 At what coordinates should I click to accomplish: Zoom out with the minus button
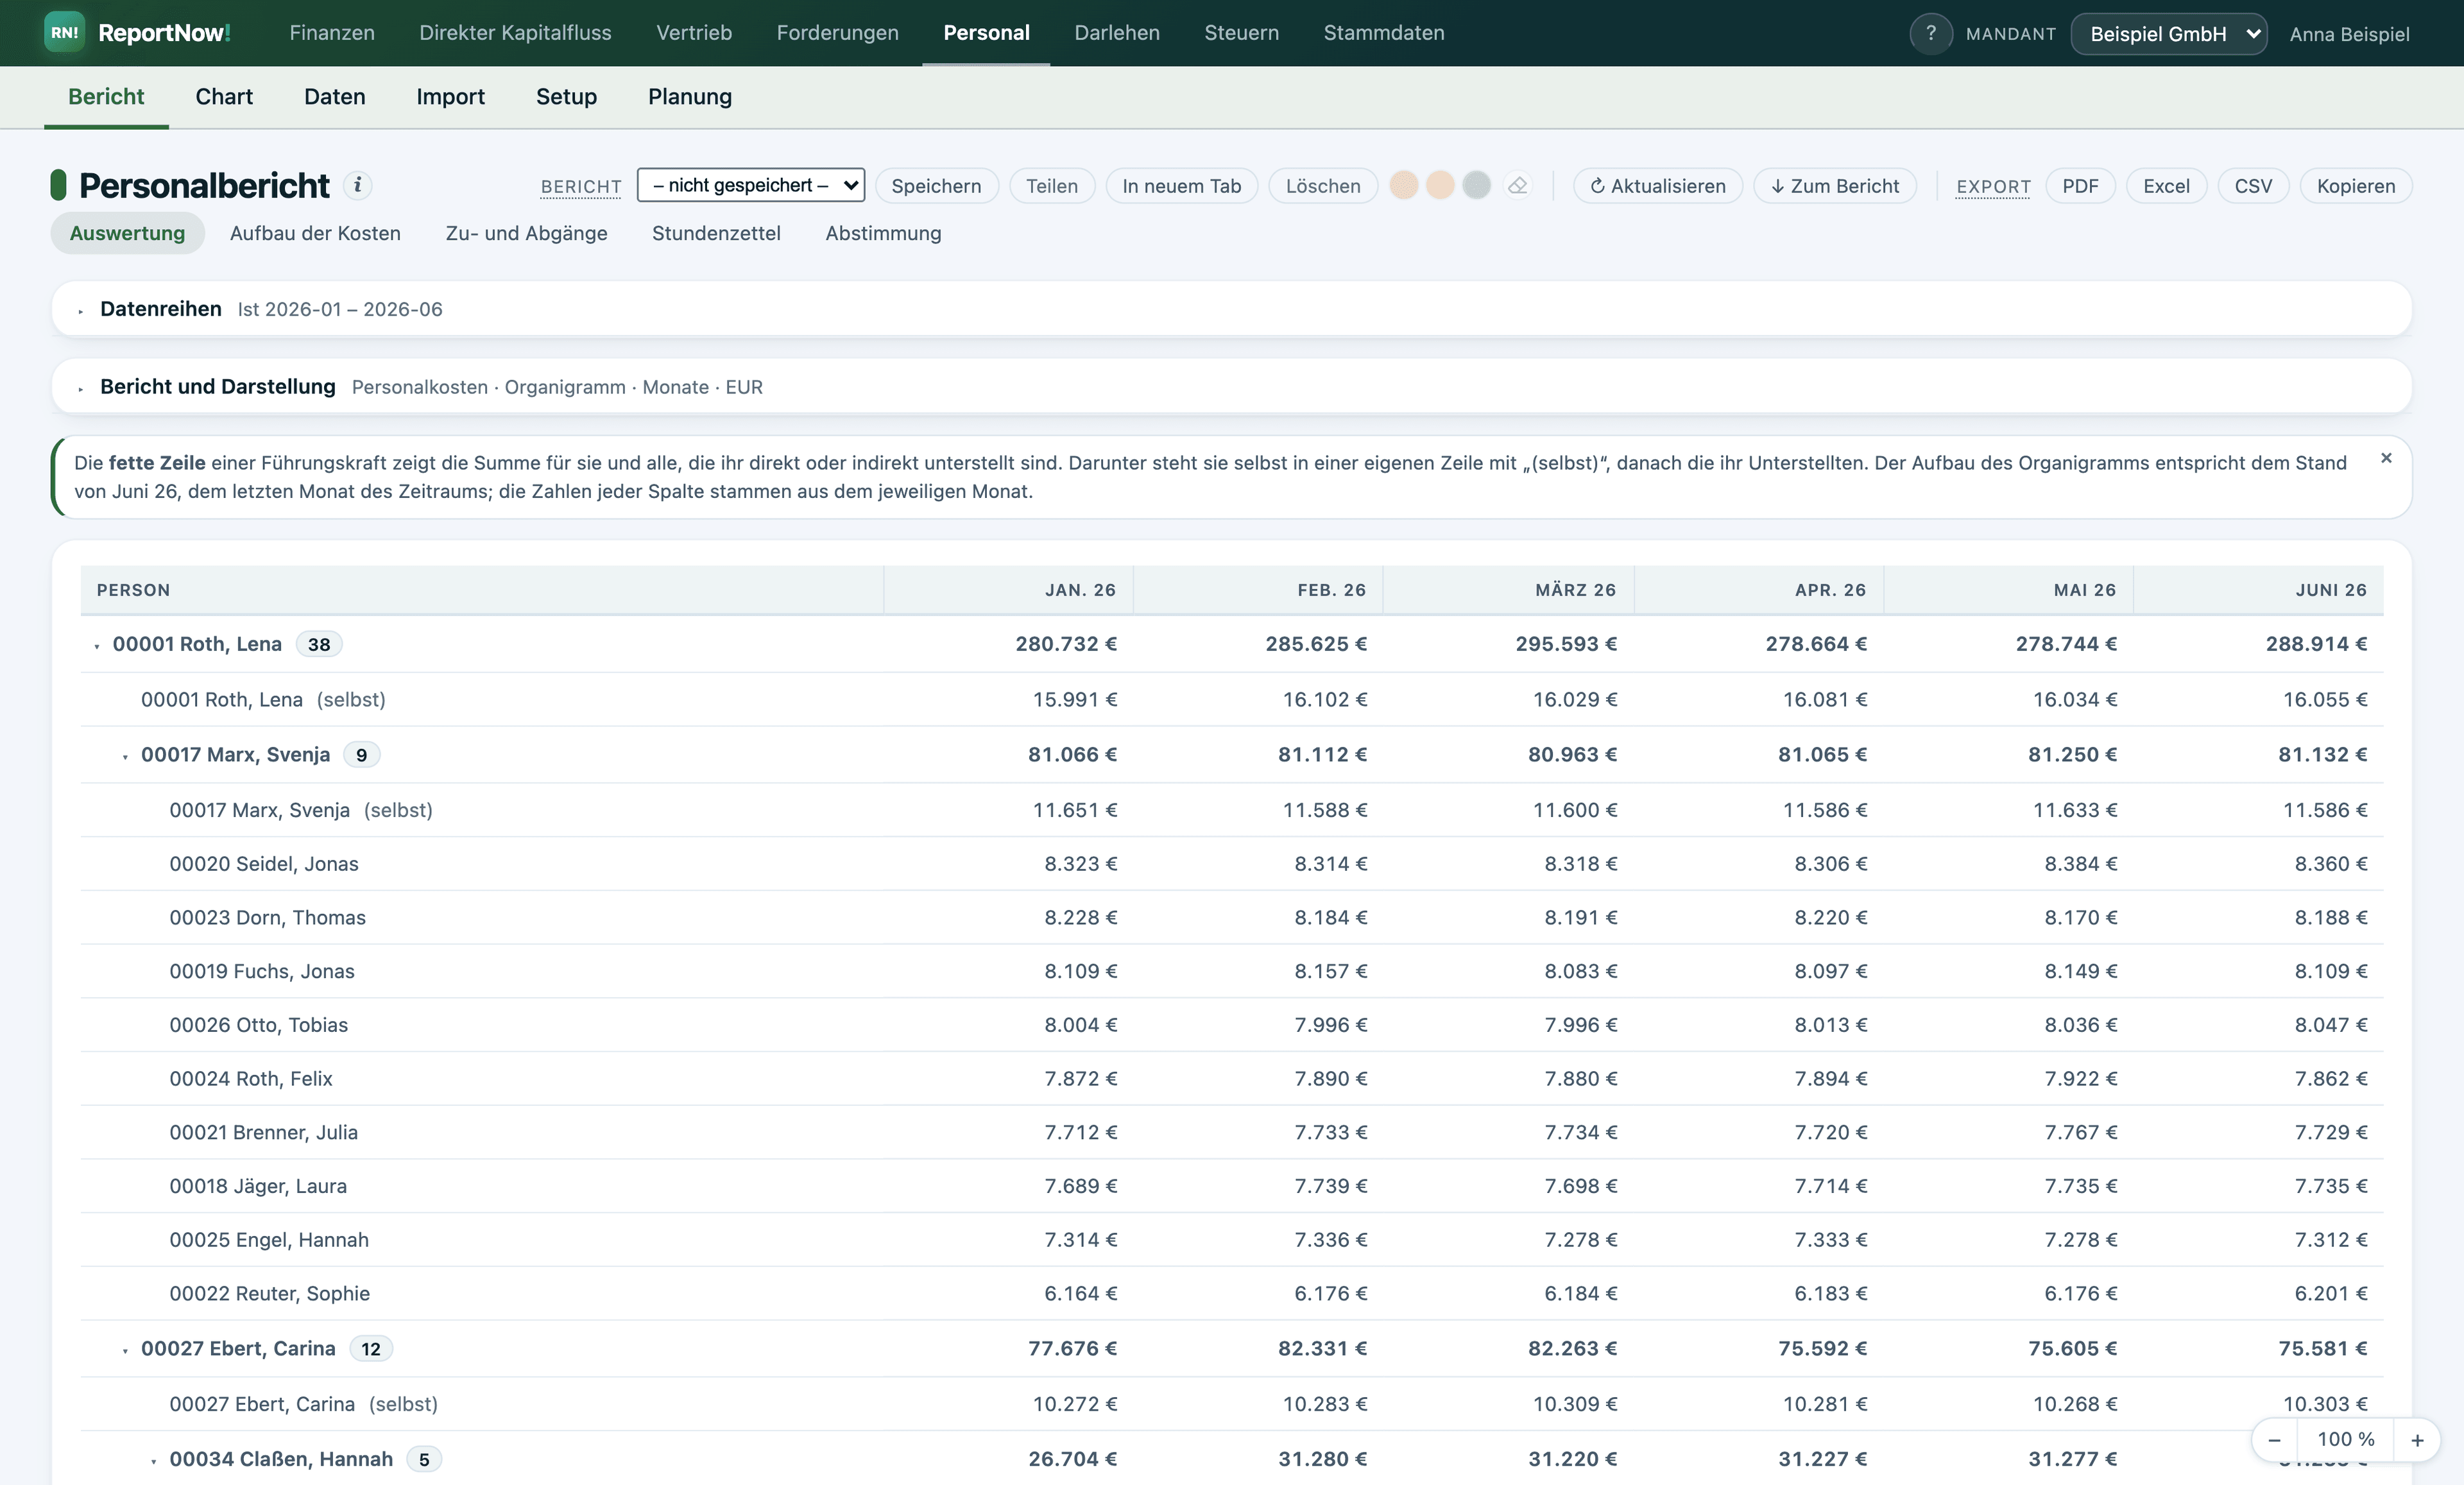coord(2275,1439)
